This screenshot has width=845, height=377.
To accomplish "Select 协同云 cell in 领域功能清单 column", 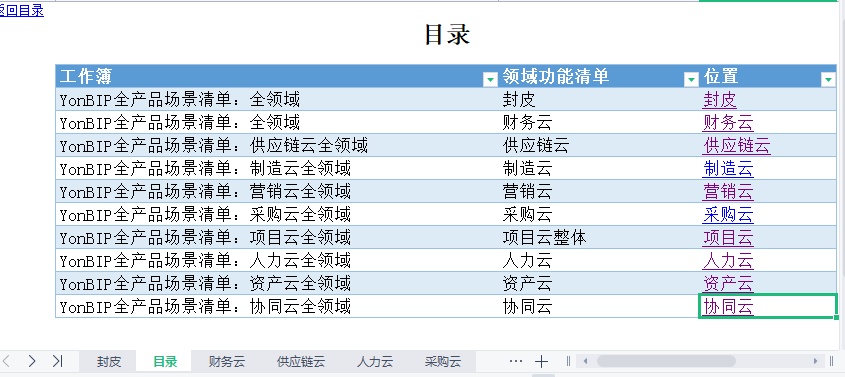I will 599,306.
